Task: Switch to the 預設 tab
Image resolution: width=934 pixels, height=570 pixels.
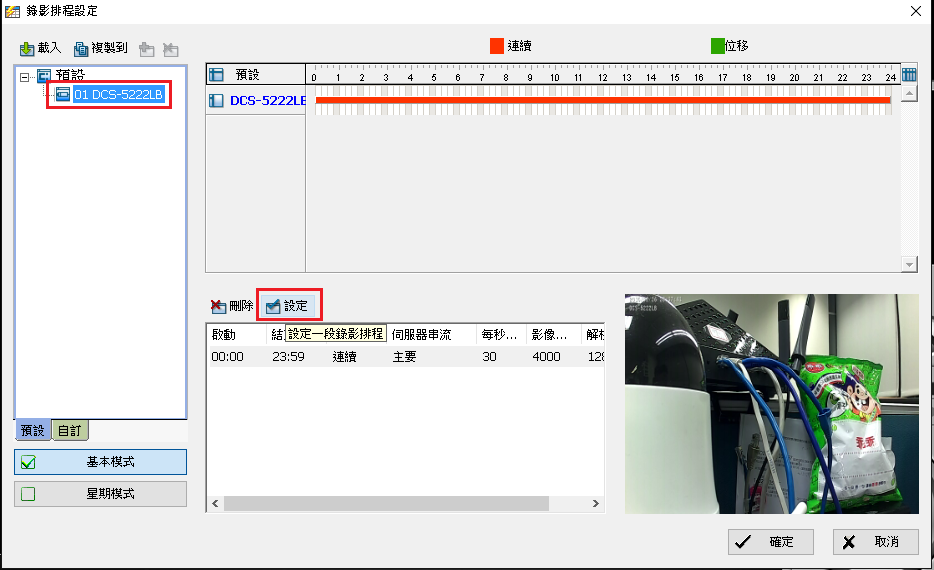Action: pos(33,431)
